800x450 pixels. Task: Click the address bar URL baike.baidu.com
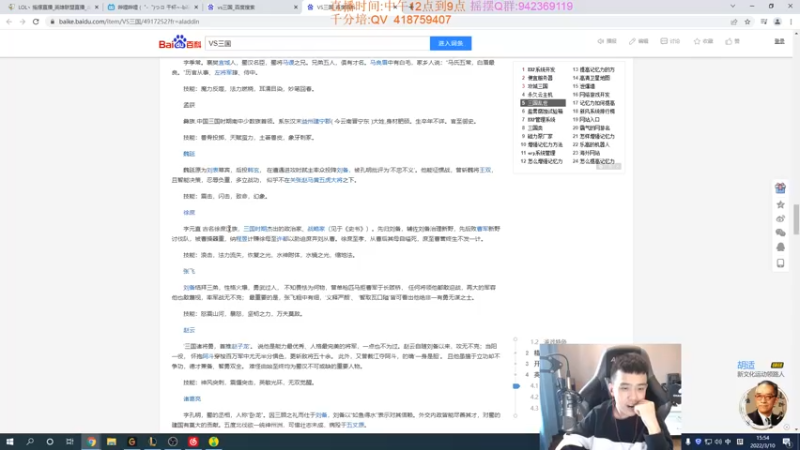129,21
